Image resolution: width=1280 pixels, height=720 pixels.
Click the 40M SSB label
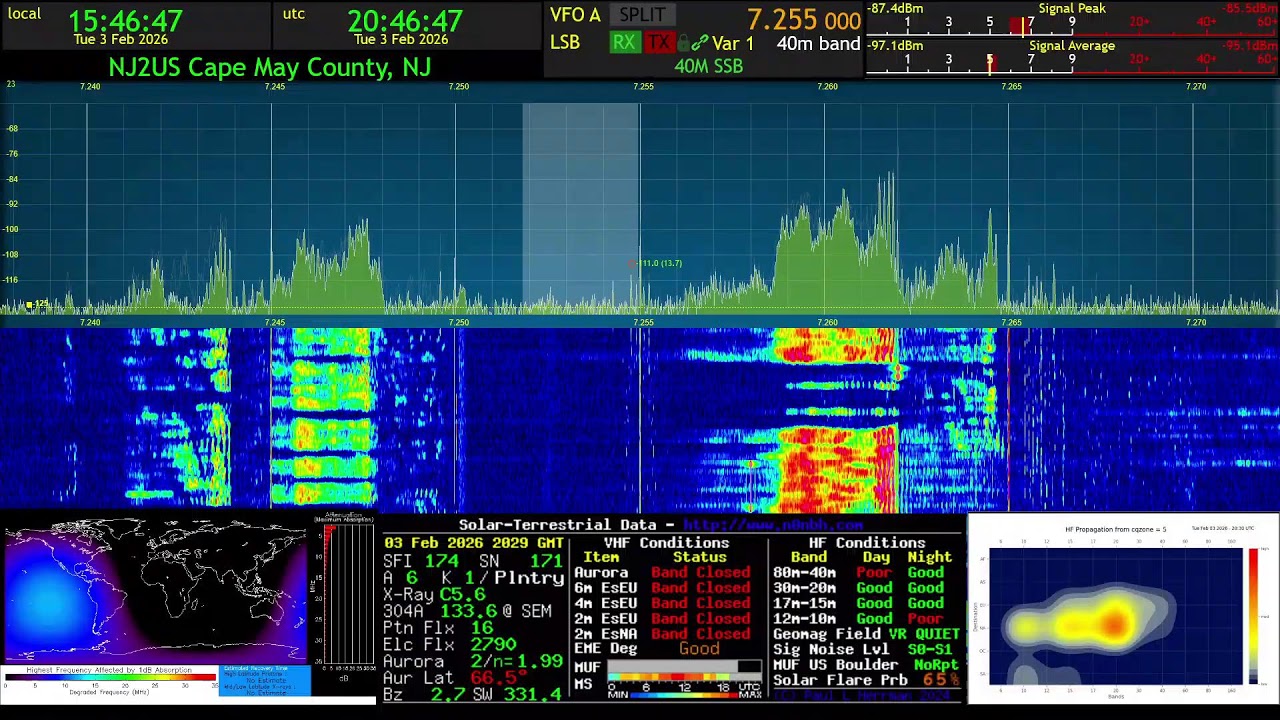[708, 67]
